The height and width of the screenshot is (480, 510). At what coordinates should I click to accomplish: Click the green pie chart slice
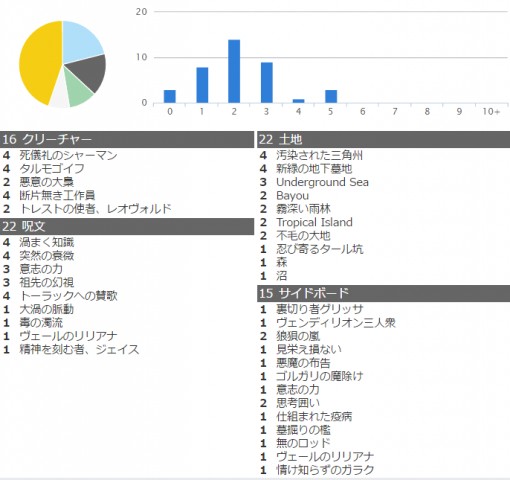[x=78, y=88]
